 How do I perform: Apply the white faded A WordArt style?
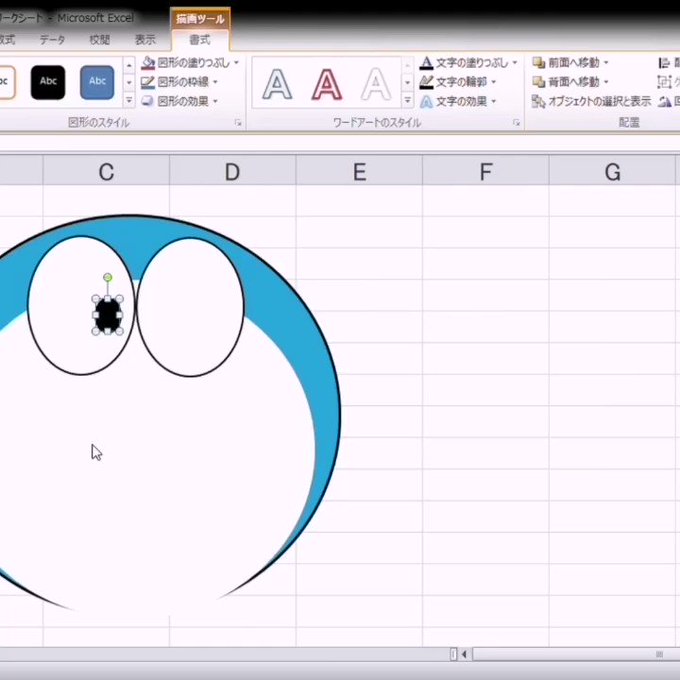click(376, 84)
